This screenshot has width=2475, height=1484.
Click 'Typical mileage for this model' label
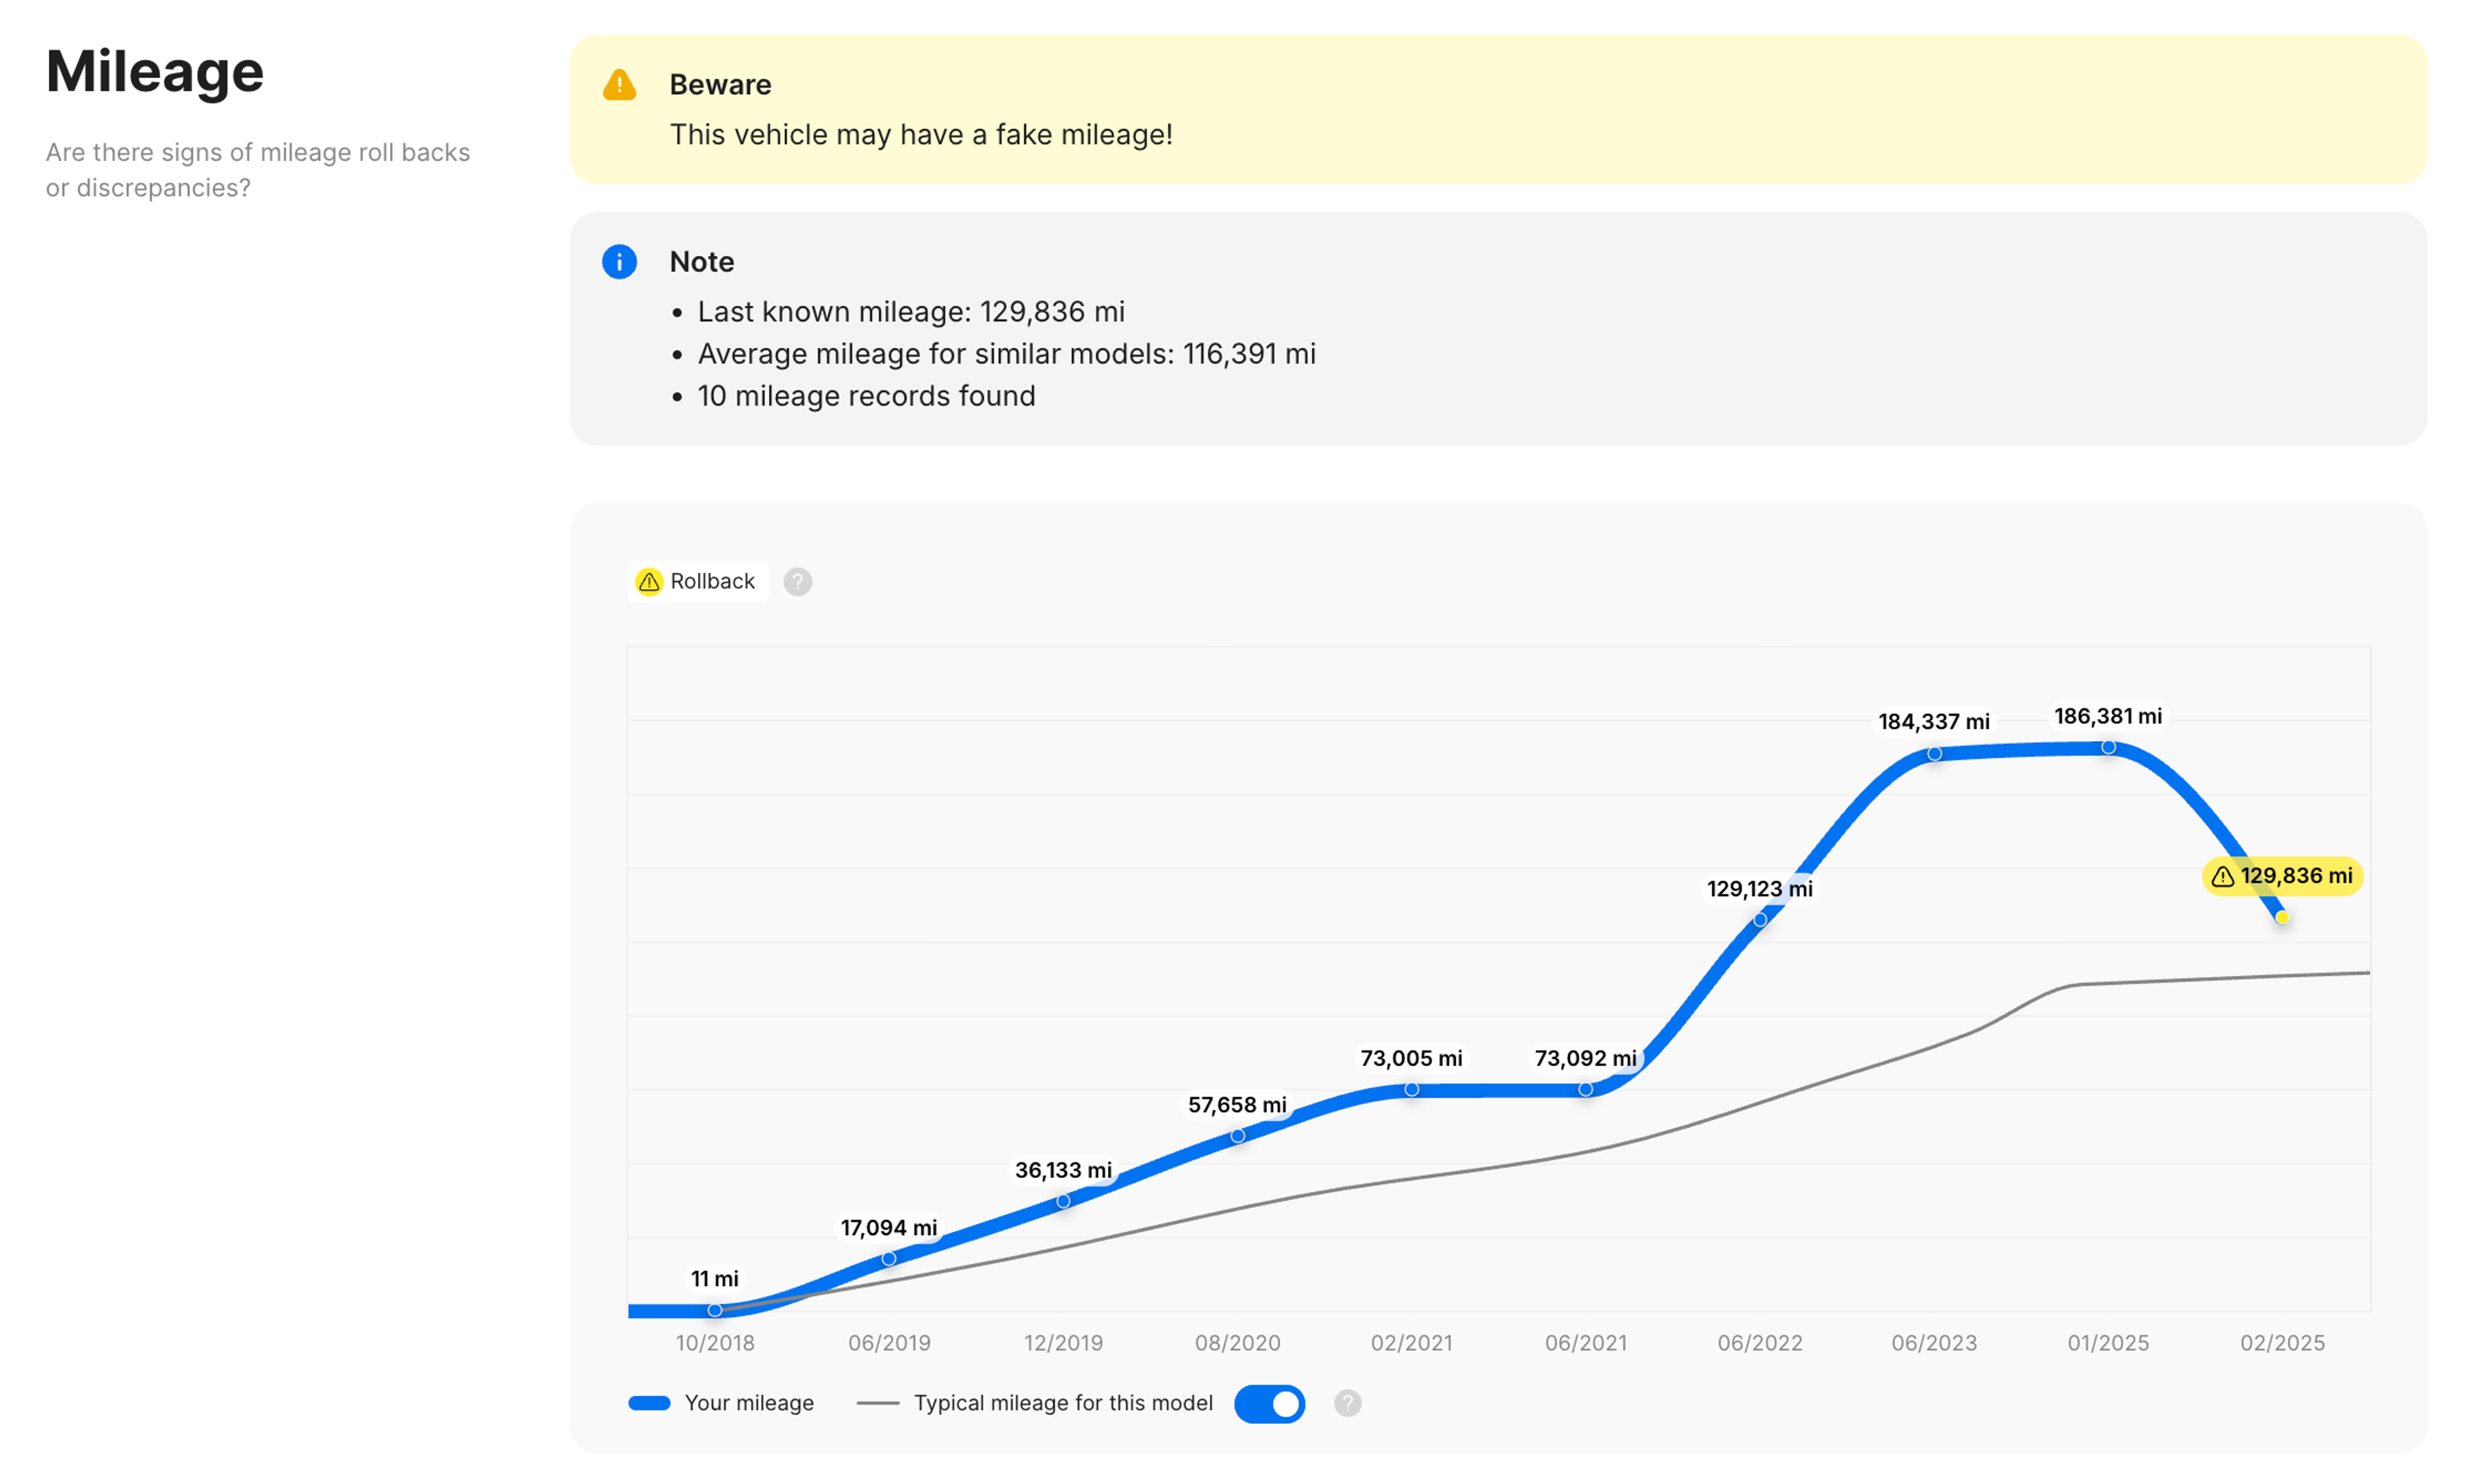point(1063,1403)
